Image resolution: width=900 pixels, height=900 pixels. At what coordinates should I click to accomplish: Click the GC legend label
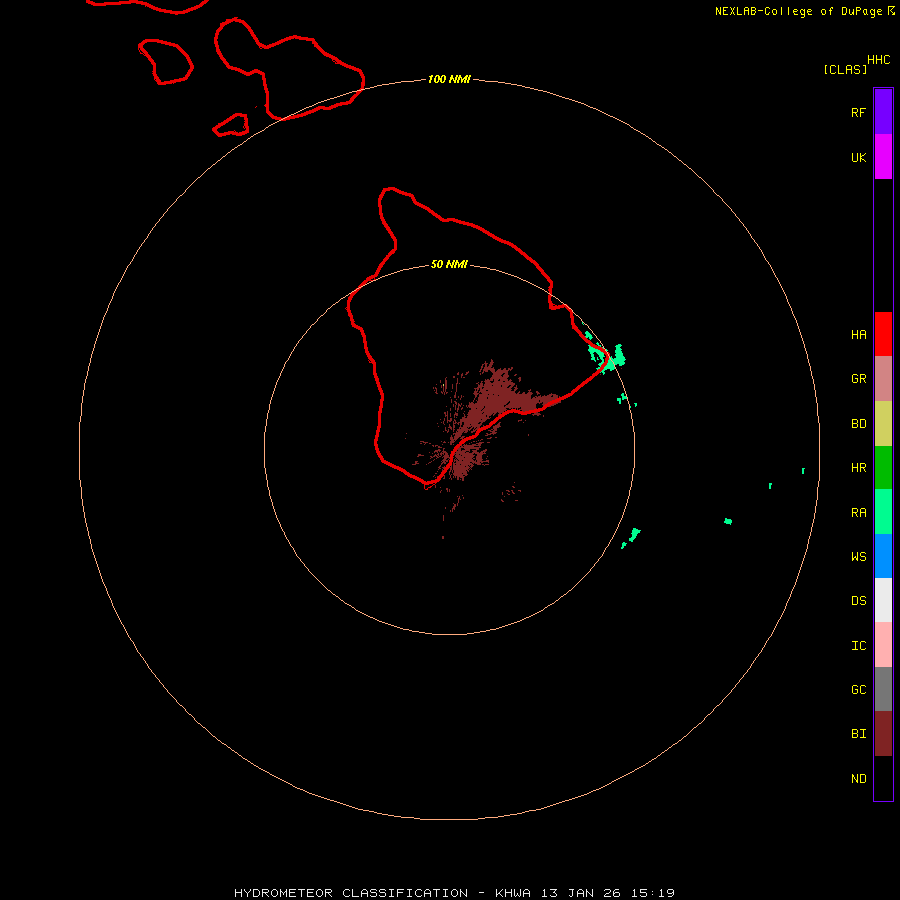click(858, 690)
